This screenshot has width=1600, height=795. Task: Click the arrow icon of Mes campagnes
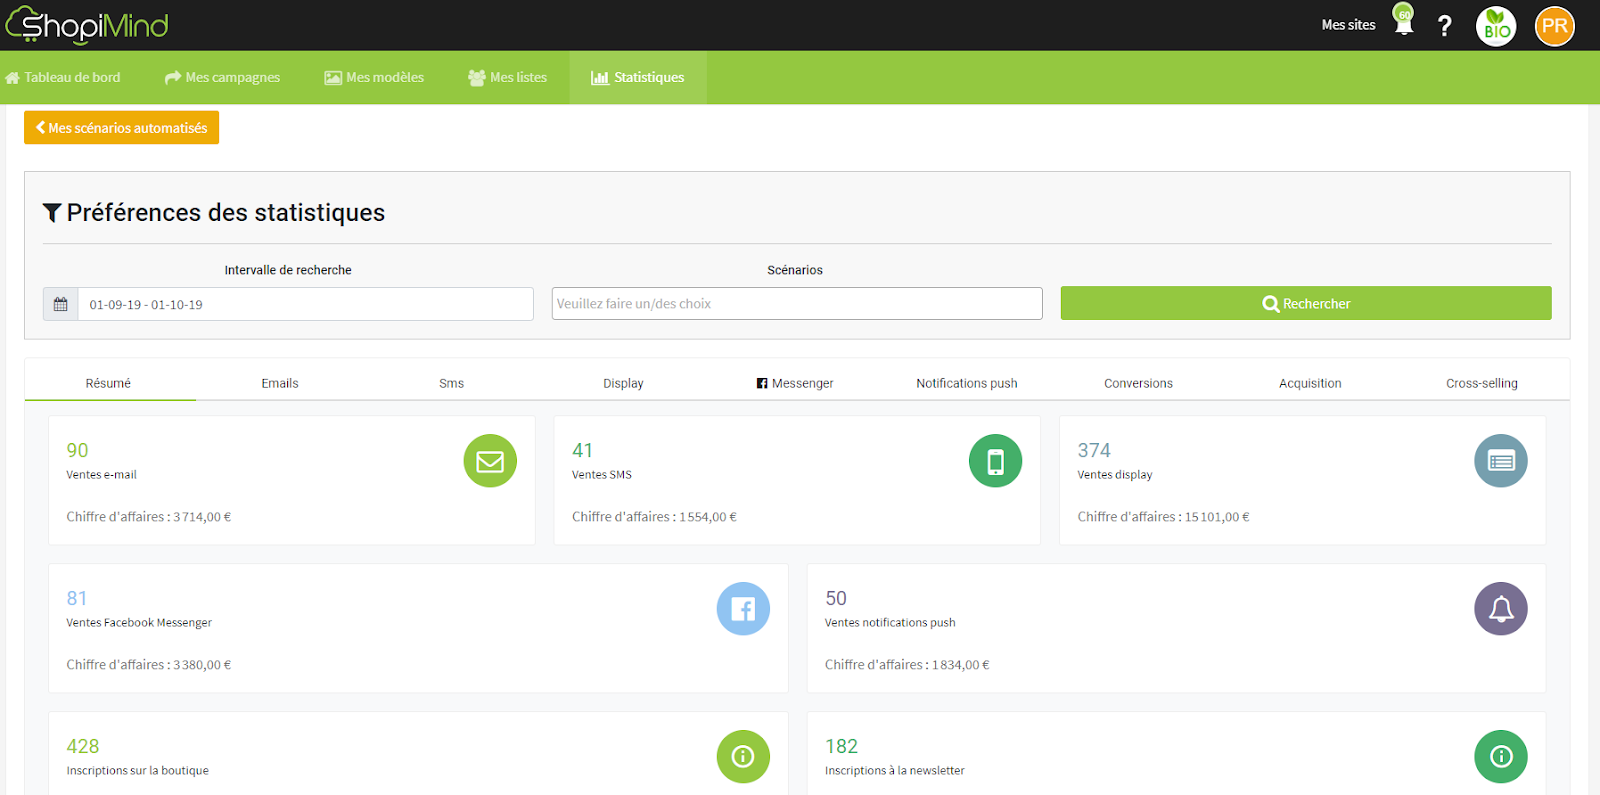click(x=173, y=77)
